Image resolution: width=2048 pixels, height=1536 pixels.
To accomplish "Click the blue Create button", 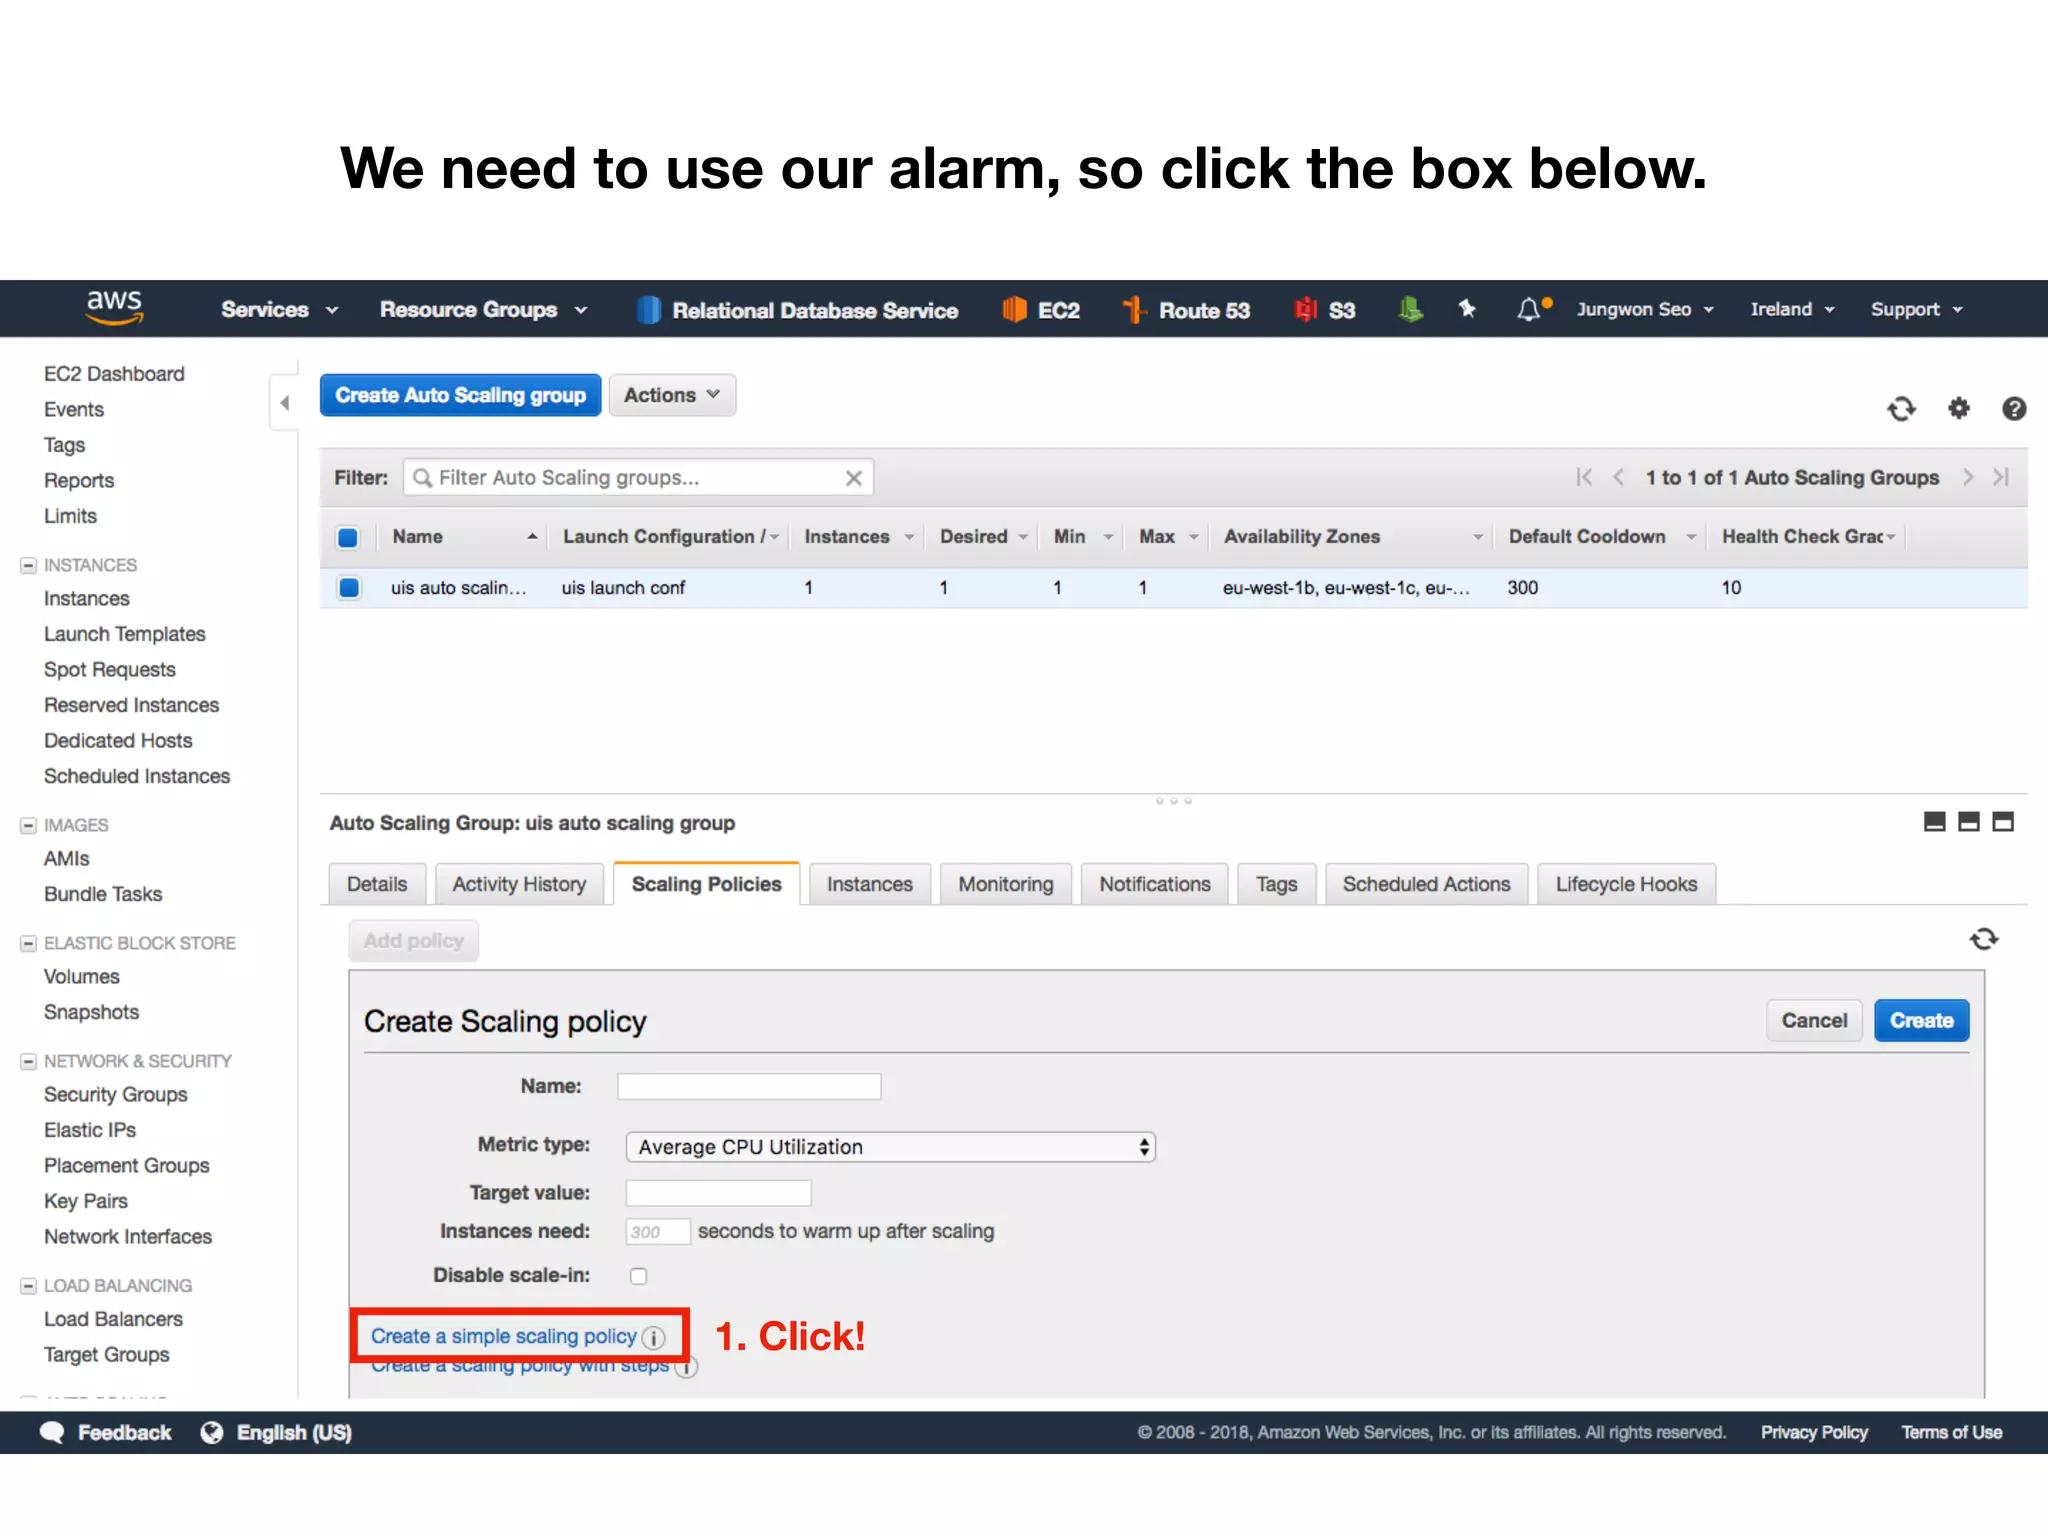I will tap(1921, 1020).
